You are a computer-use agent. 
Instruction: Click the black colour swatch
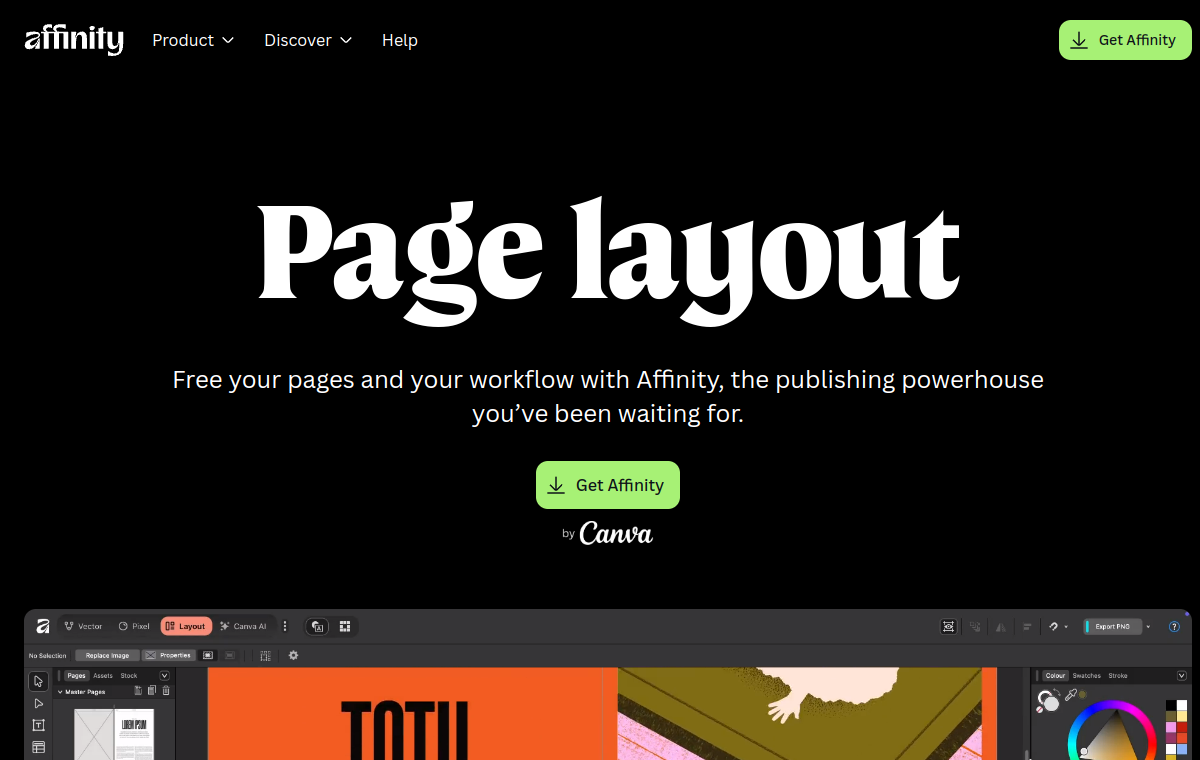(x=1171, y=705)
